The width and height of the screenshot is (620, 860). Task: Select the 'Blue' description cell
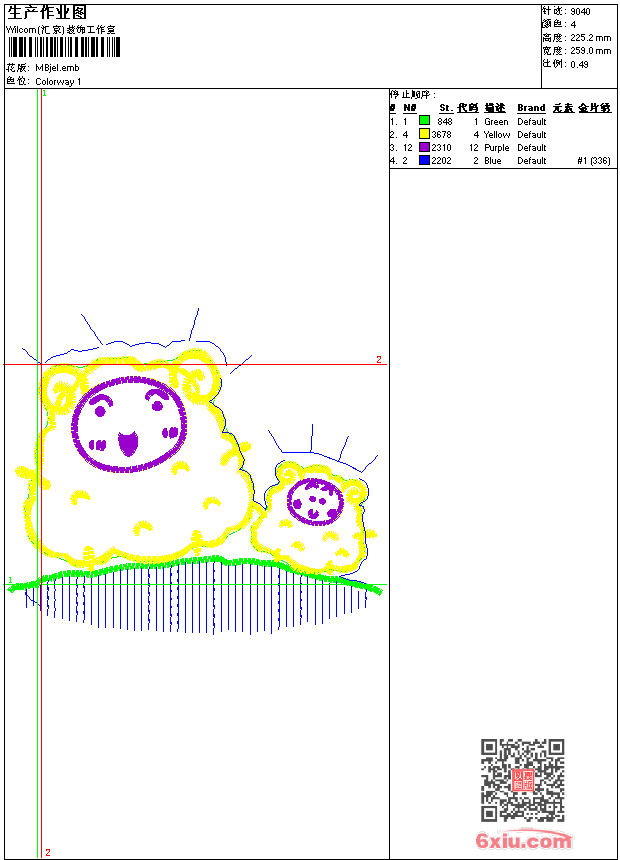point(493,161)
